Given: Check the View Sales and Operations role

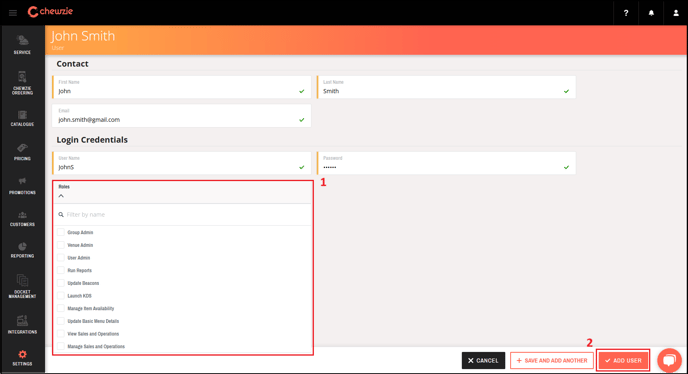Looking at the screenshot, I should click(61, 334).
